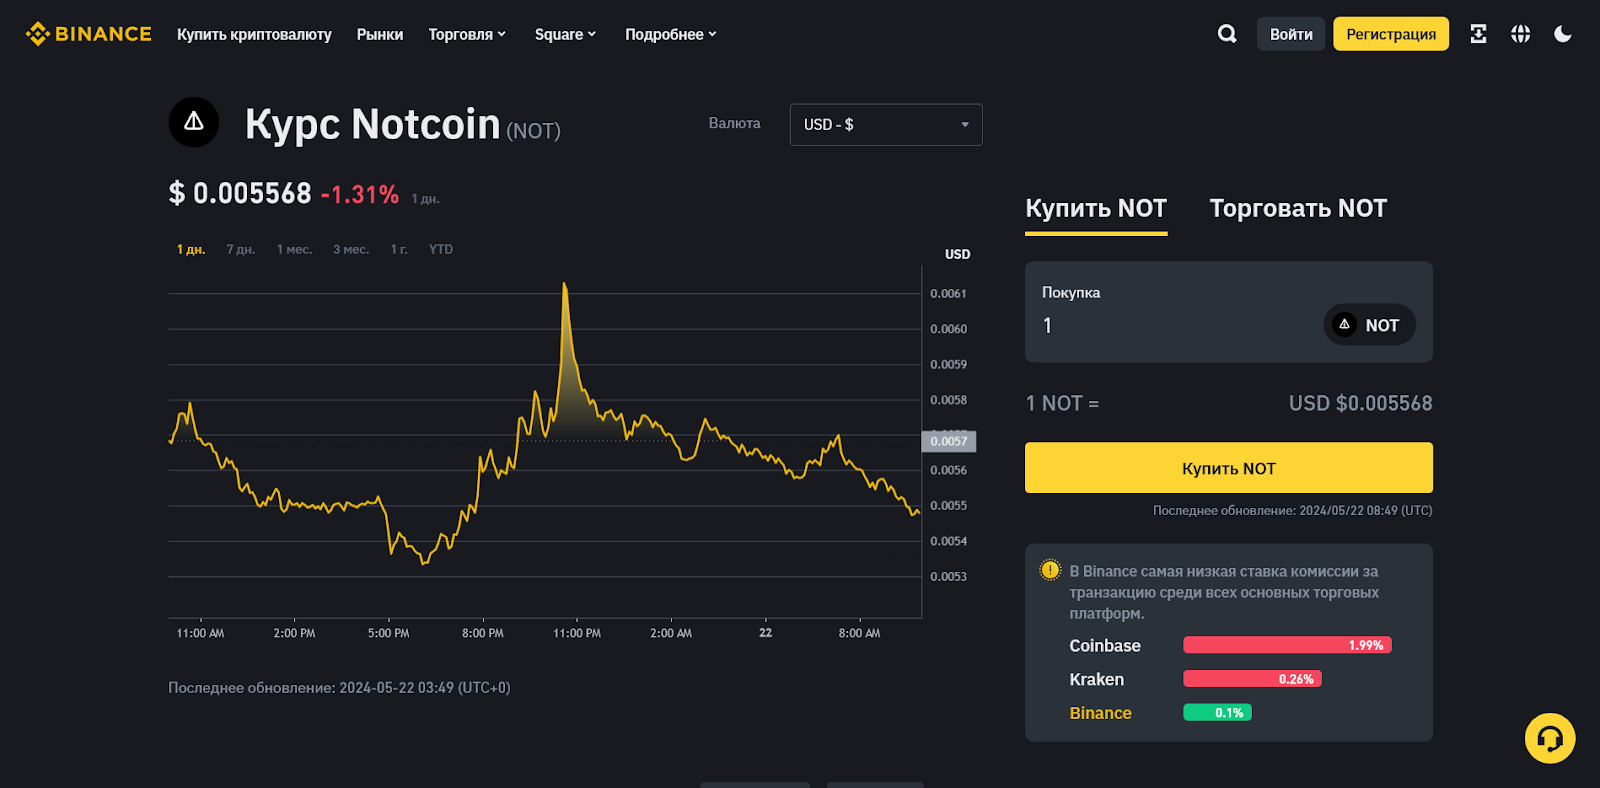Viewport: 1600px width, 788px height.
Task: Click the Notcoin coin logo icon
Action: 194,122
